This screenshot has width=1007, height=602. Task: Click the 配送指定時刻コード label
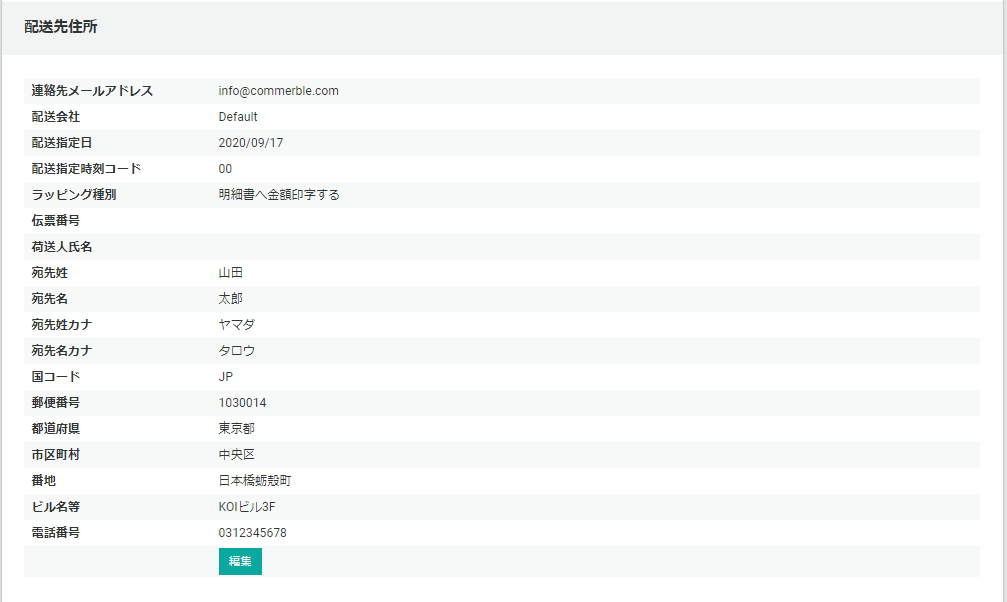pyautogui.click(x=86, y=169)
